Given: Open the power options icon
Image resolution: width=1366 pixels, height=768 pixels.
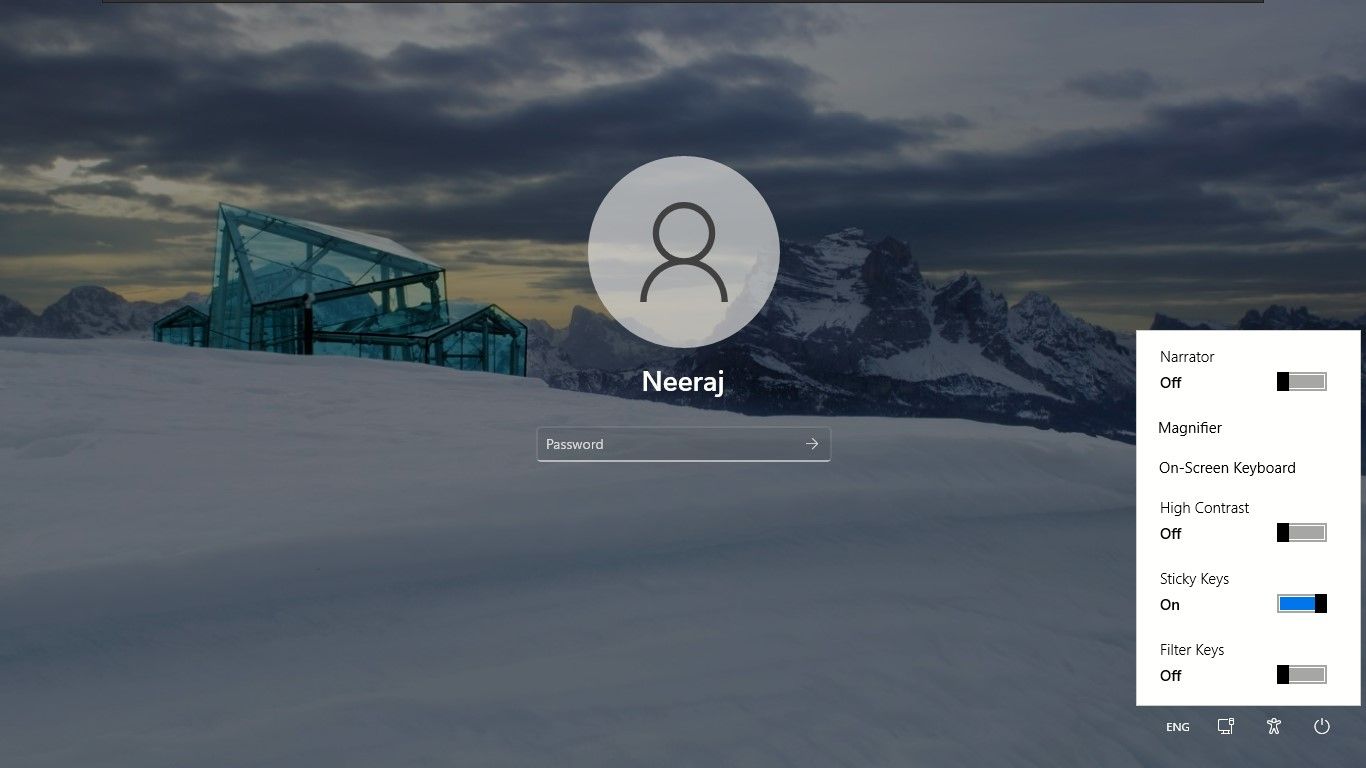Looking at the screenshot, I should [1322, 727].
